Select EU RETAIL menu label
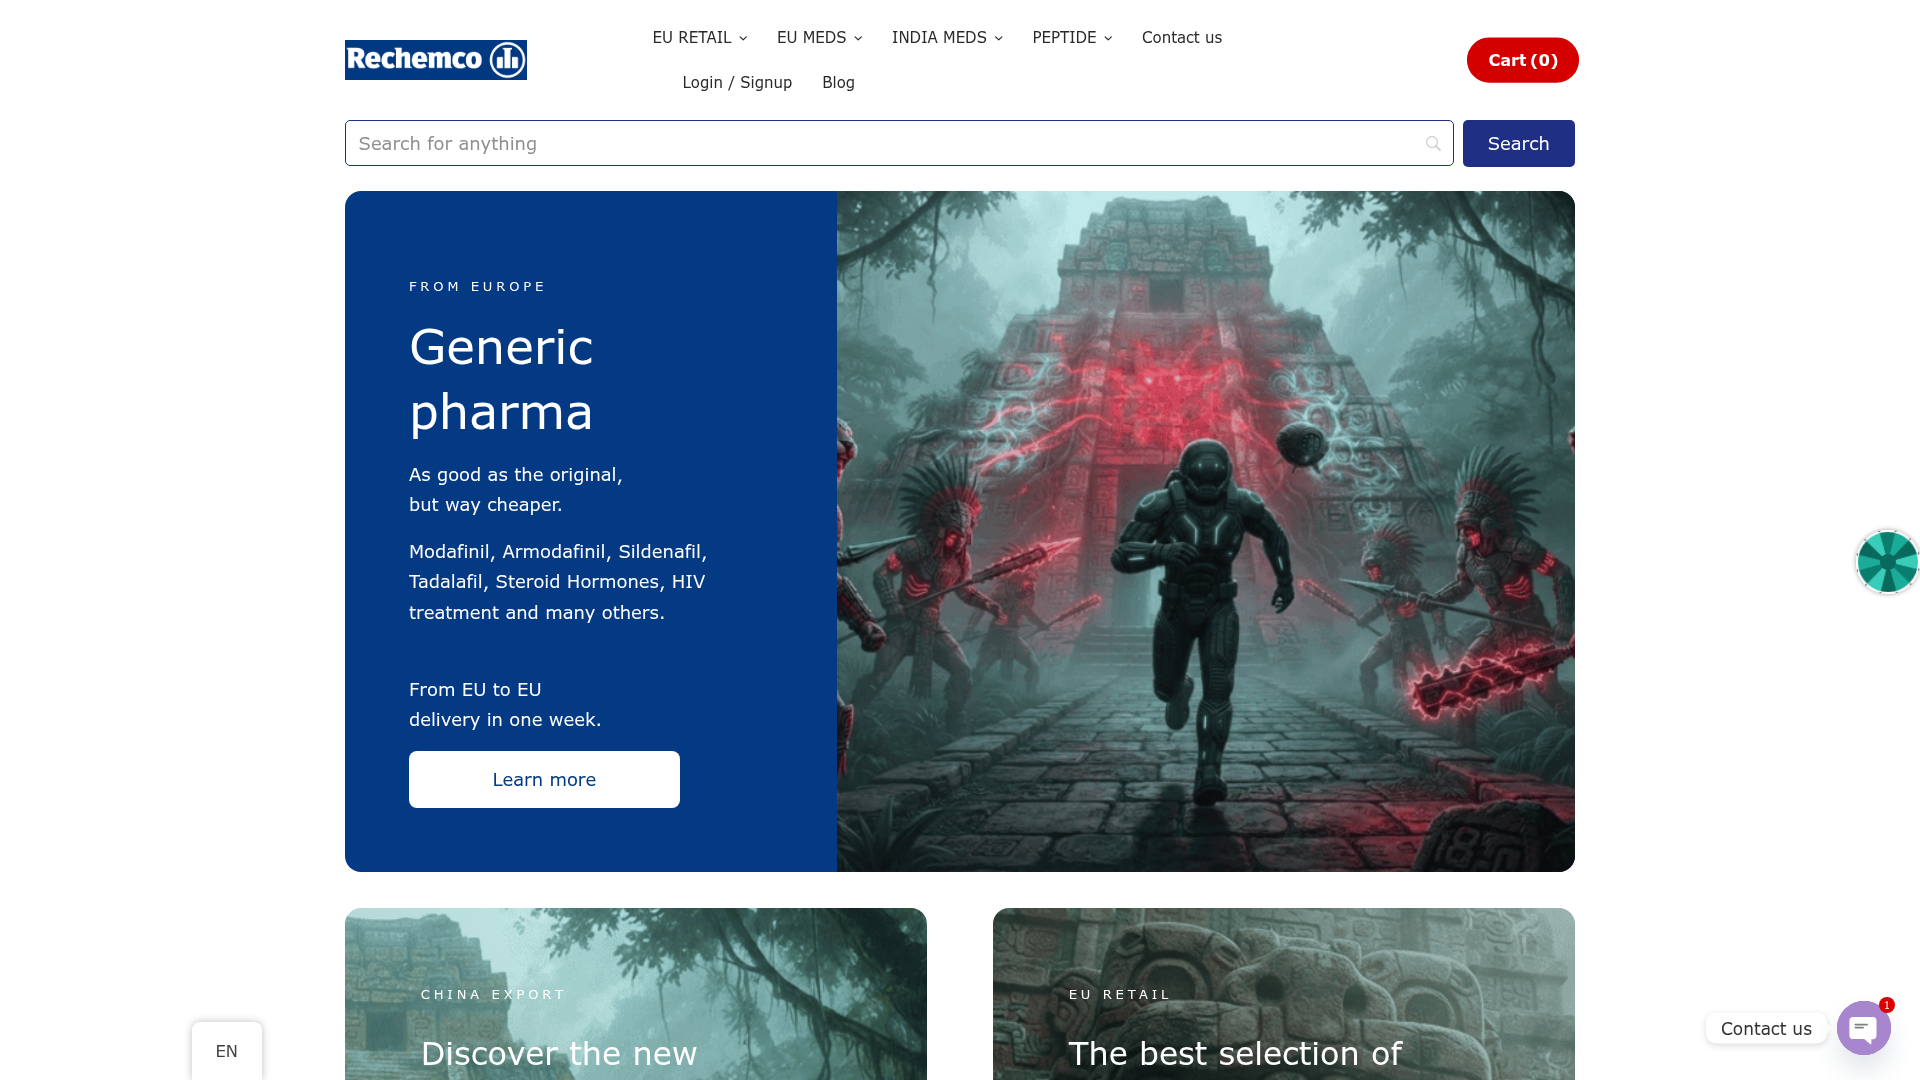Screen dimensions: 1920x1080 692,38
